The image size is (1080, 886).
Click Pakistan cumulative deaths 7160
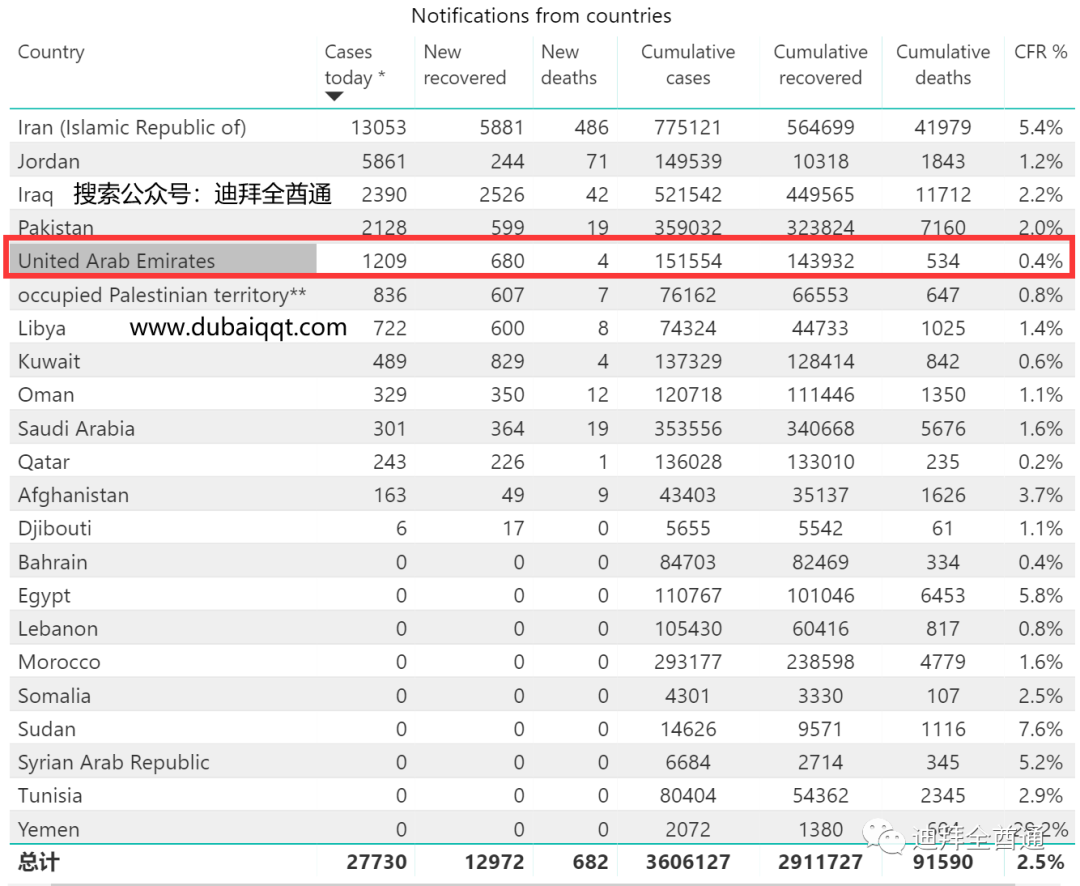tap(943, 227)
